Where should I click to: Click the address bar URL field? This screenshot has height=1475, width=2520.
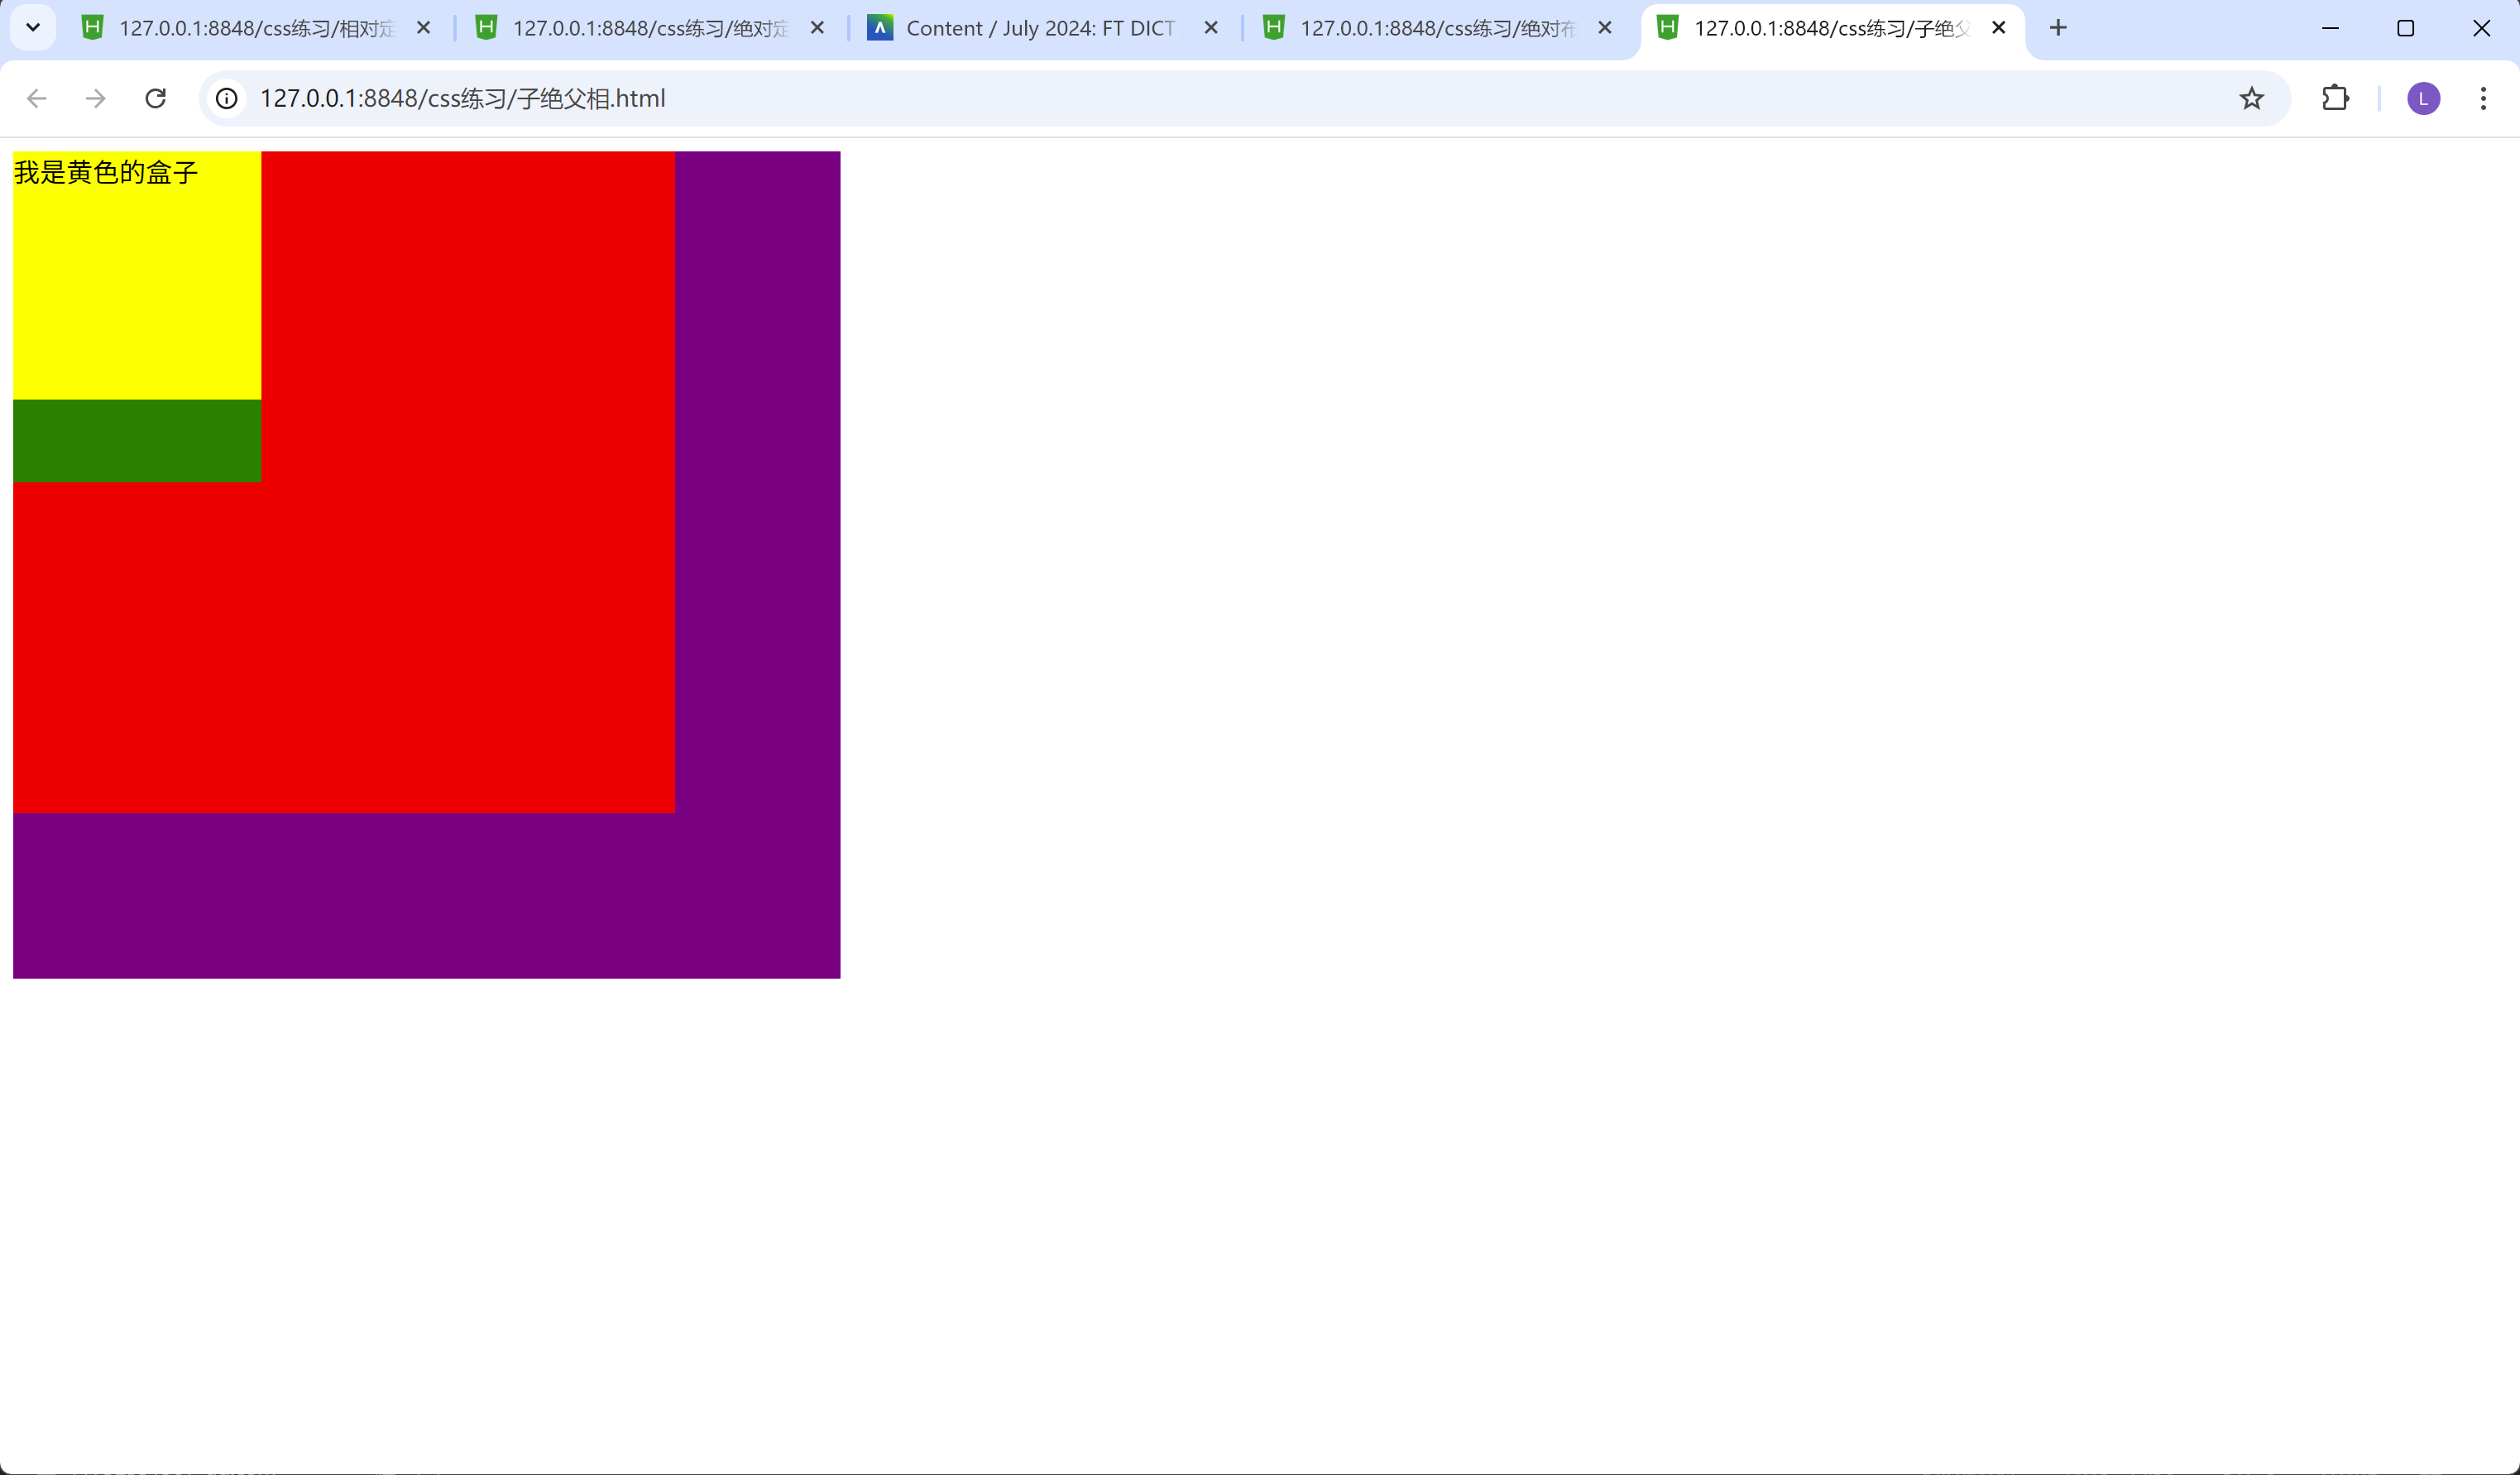pos(1200,98)
